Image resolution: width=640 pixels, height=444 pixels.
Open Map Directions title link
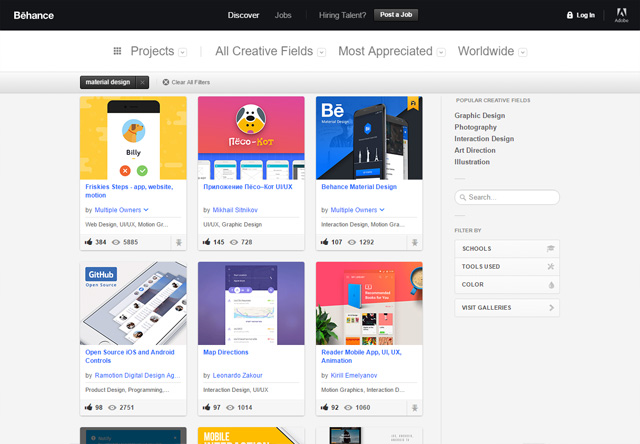(226, 352)
